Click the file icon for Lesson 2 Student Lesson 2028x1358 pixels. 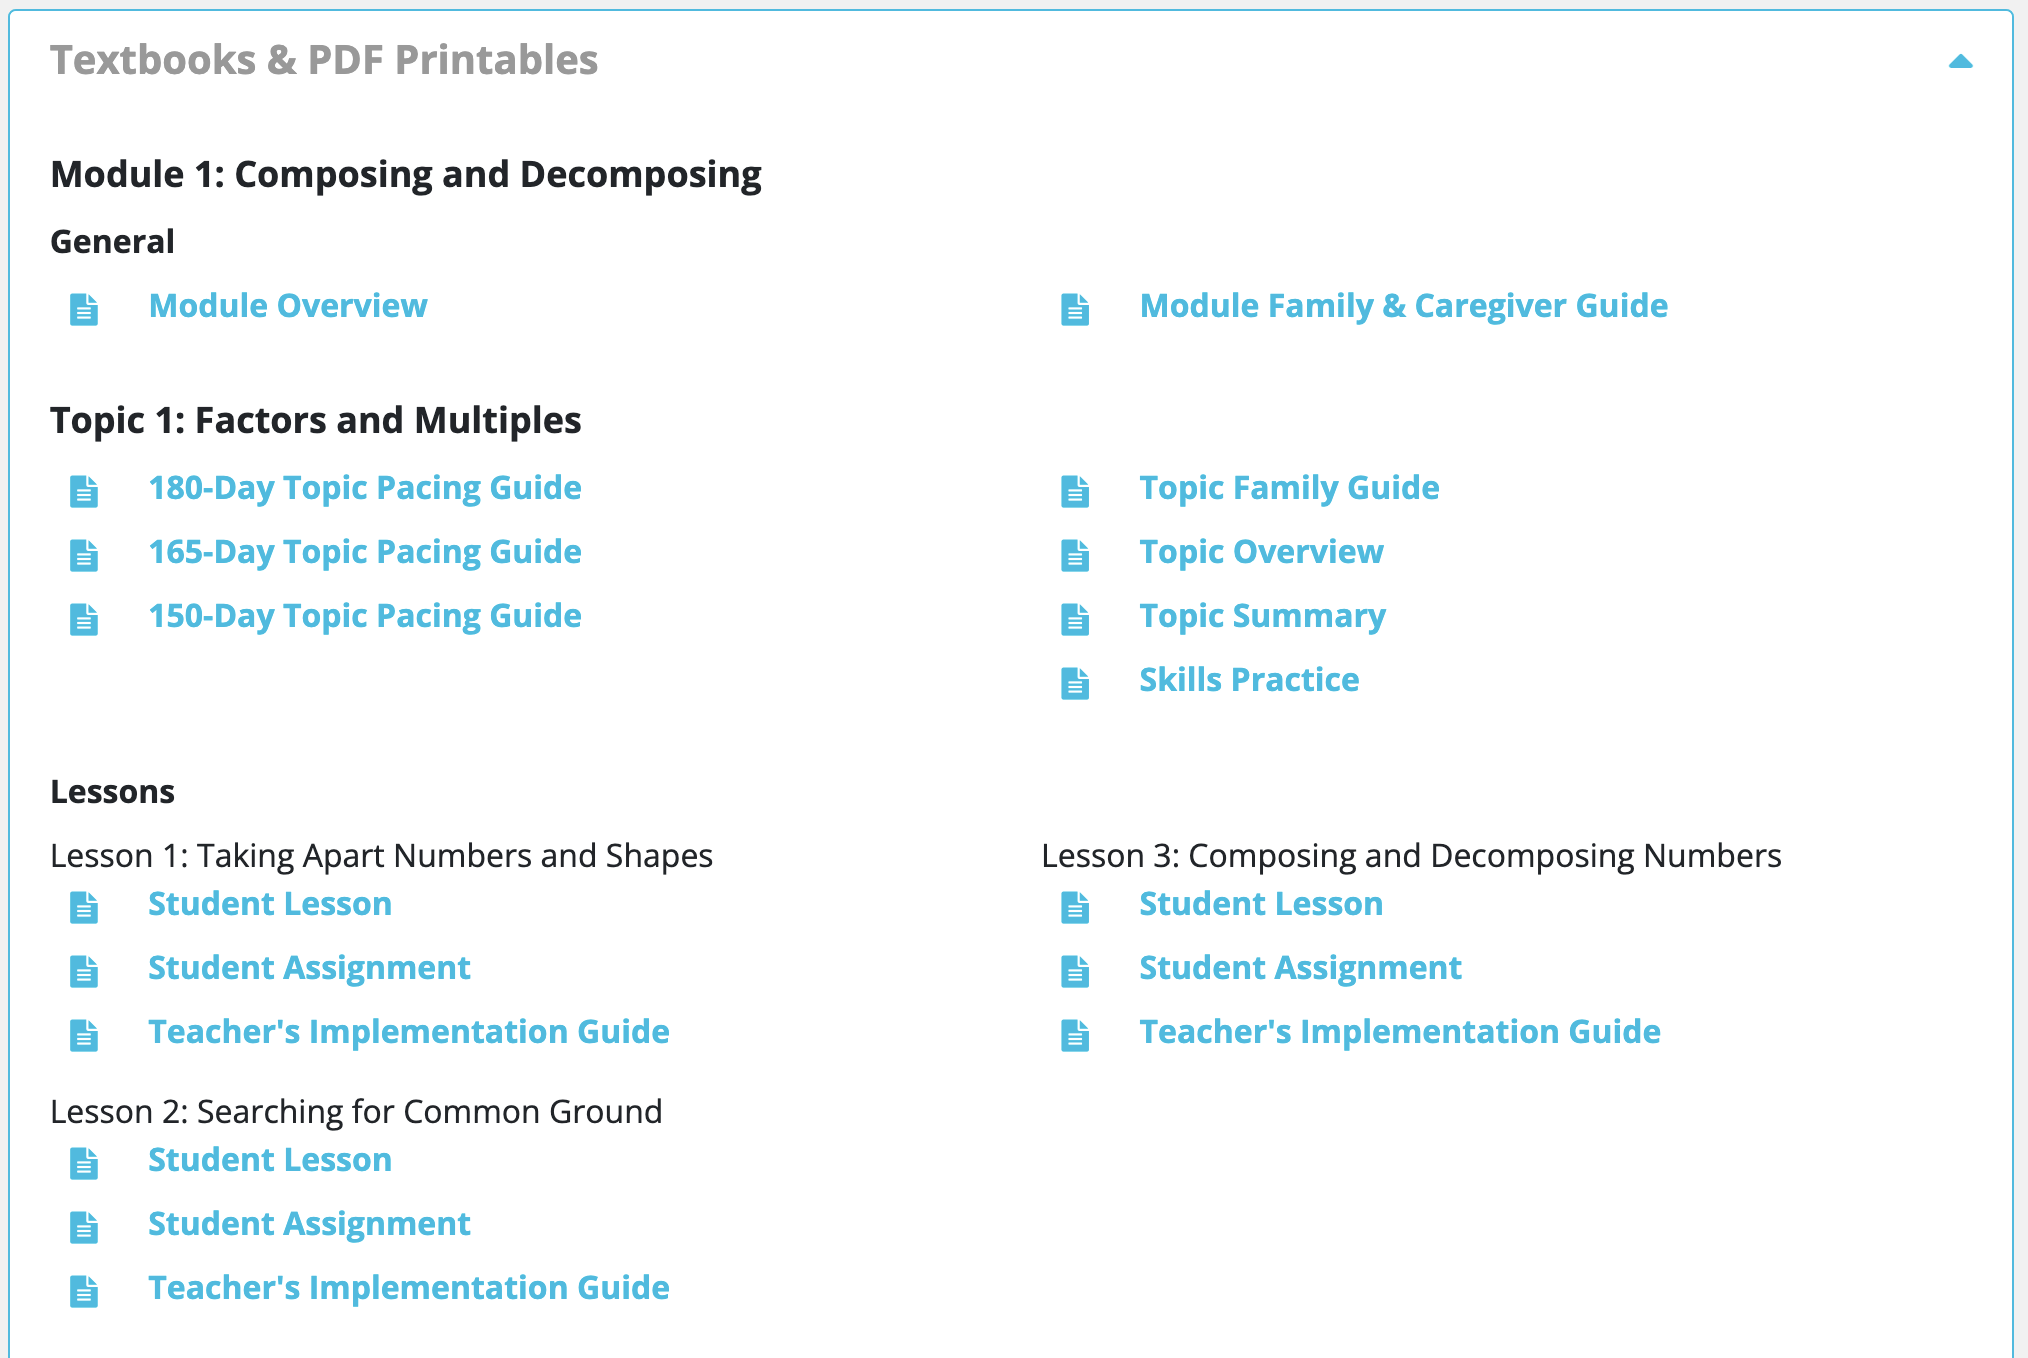[x=84, y=1163]
